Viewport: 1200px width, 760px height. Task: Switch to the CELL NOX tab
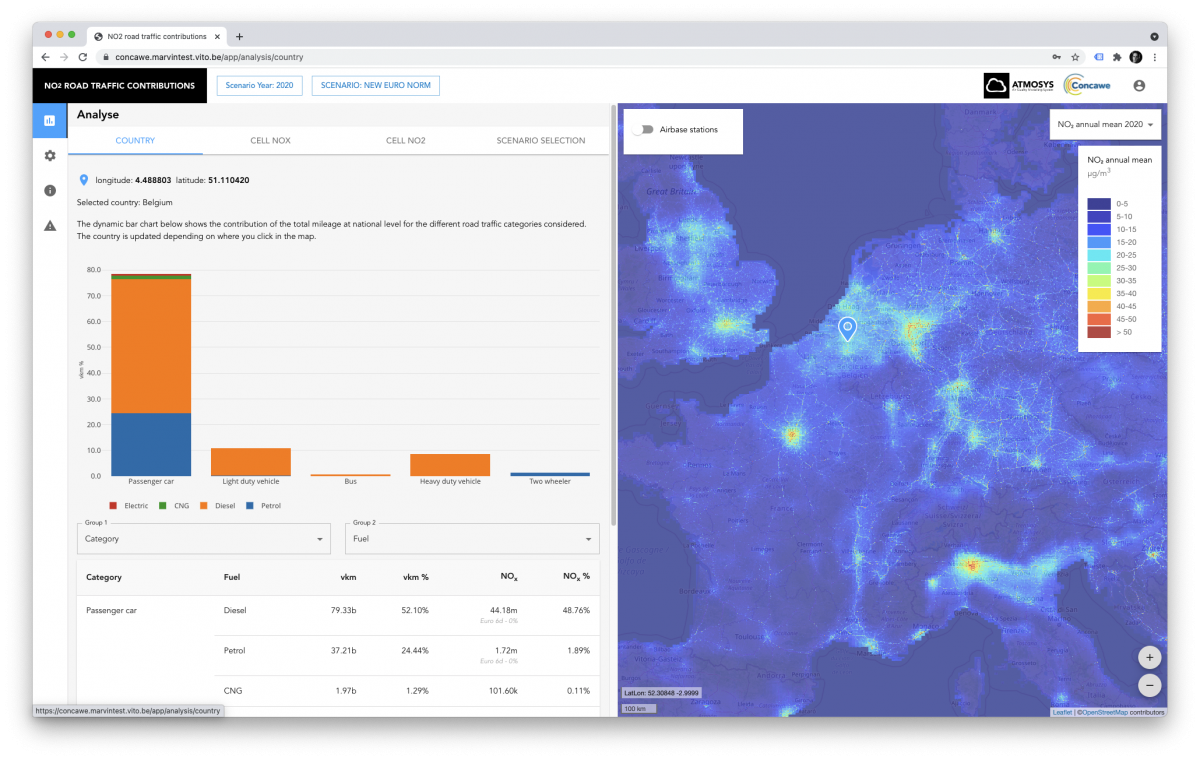tap(270, 141)
